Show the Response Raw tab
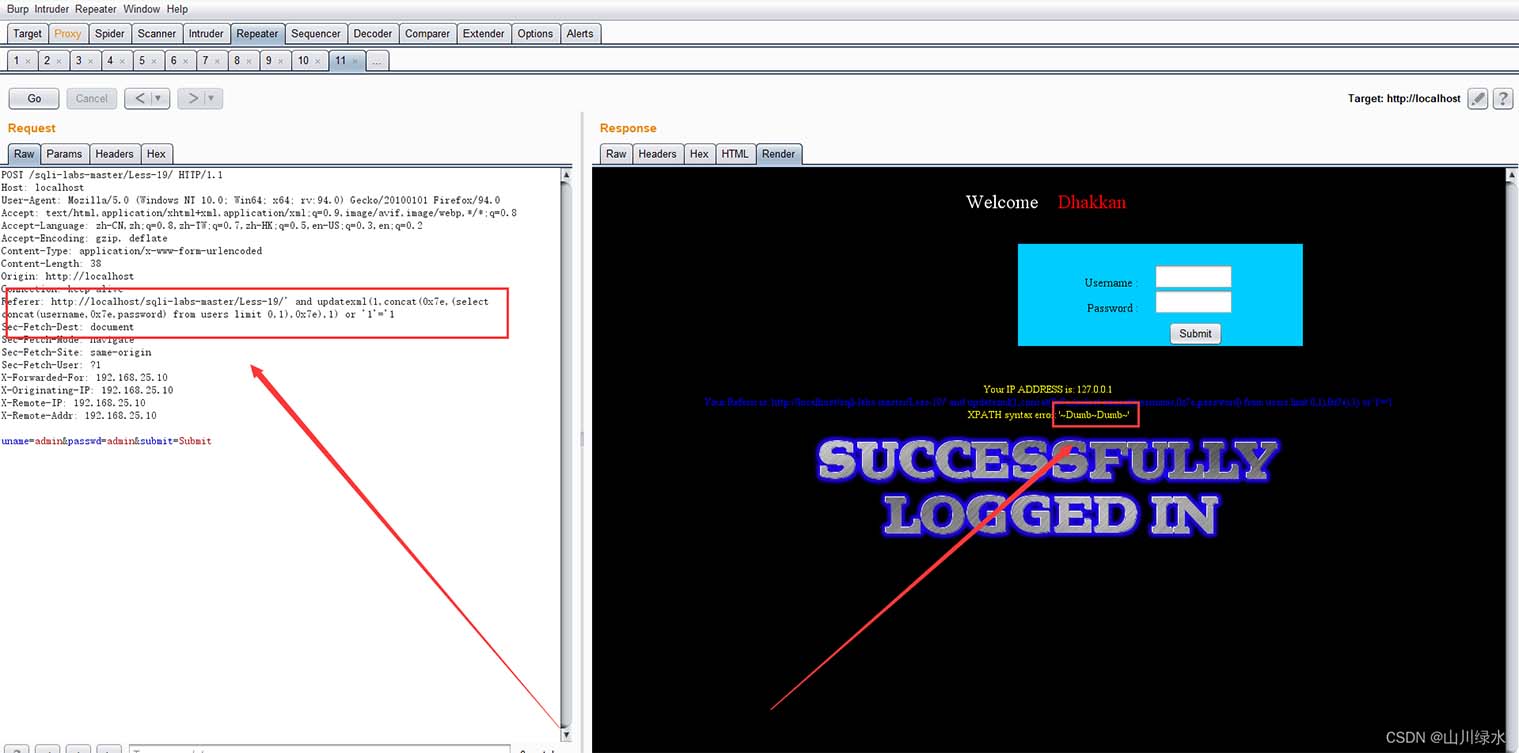 (616, 153)
